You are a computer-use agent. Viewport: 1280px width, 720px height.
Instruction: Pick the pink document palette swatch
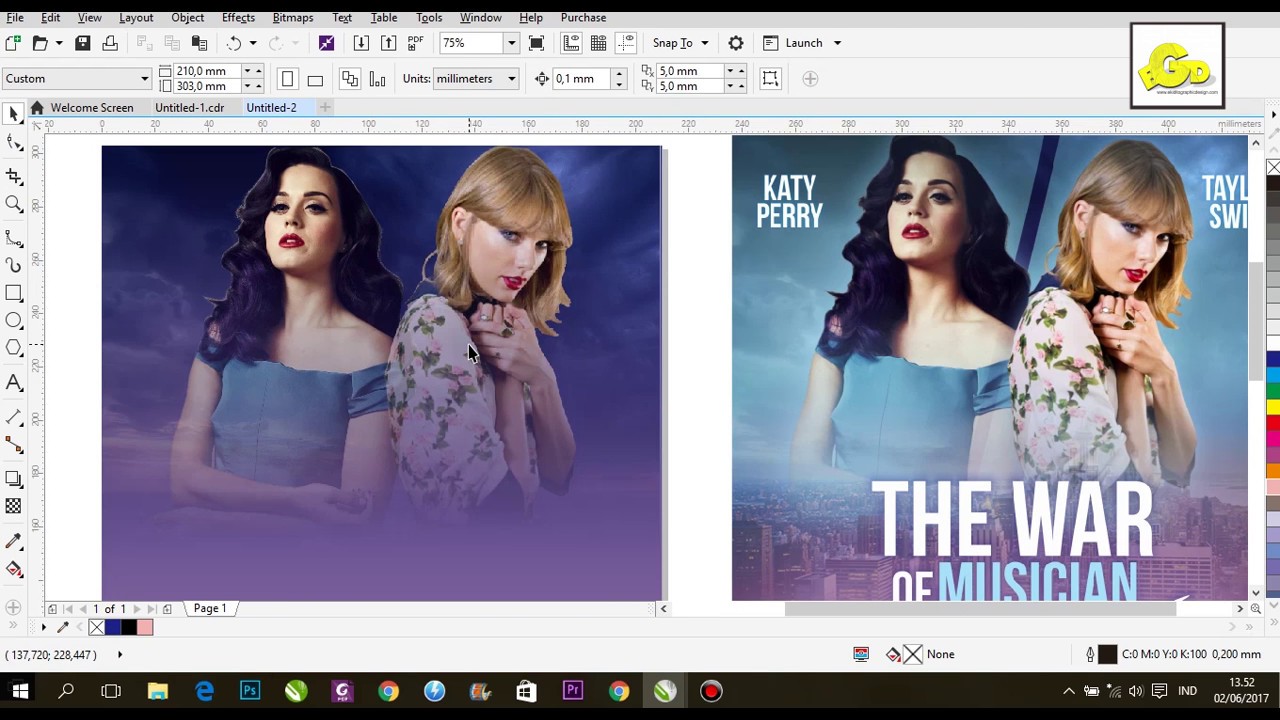tap(145, 627)
